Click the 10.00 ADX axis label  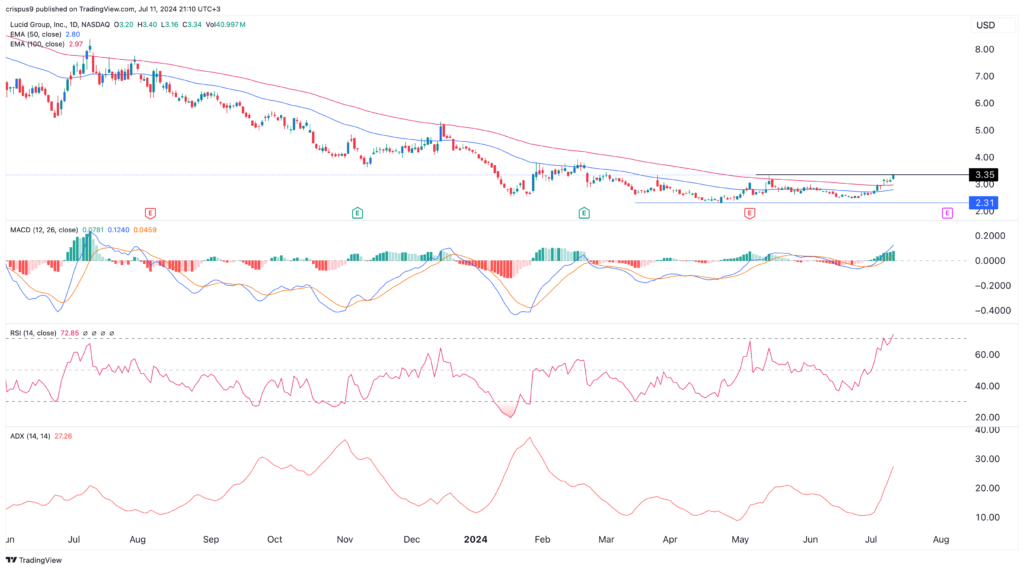click(987, 517)
